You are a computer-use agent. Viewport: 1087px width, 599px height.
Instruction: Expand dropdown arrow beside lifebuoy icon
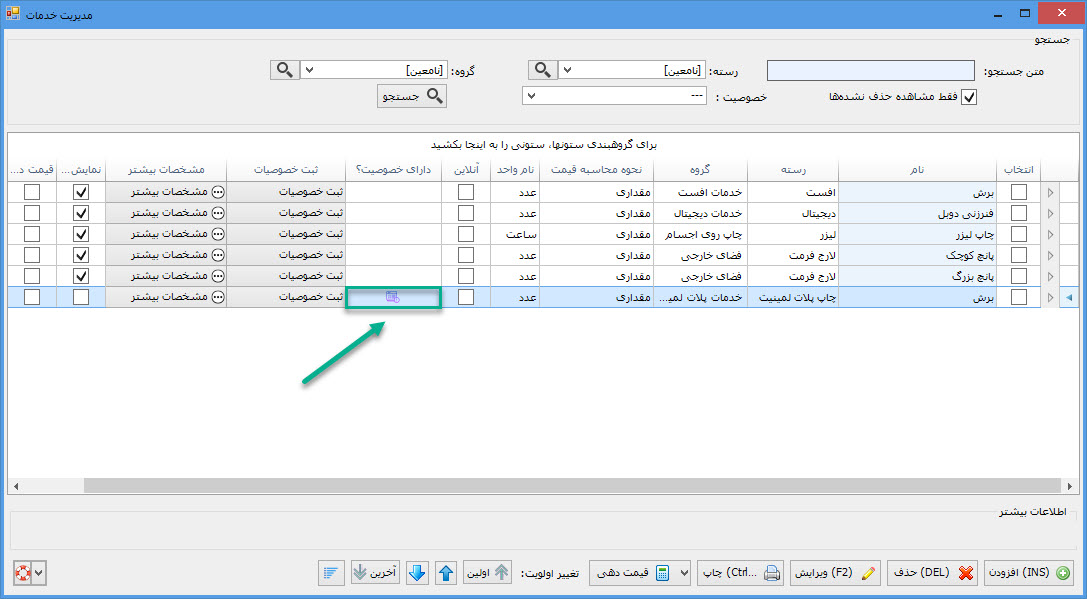click(39, 573)
